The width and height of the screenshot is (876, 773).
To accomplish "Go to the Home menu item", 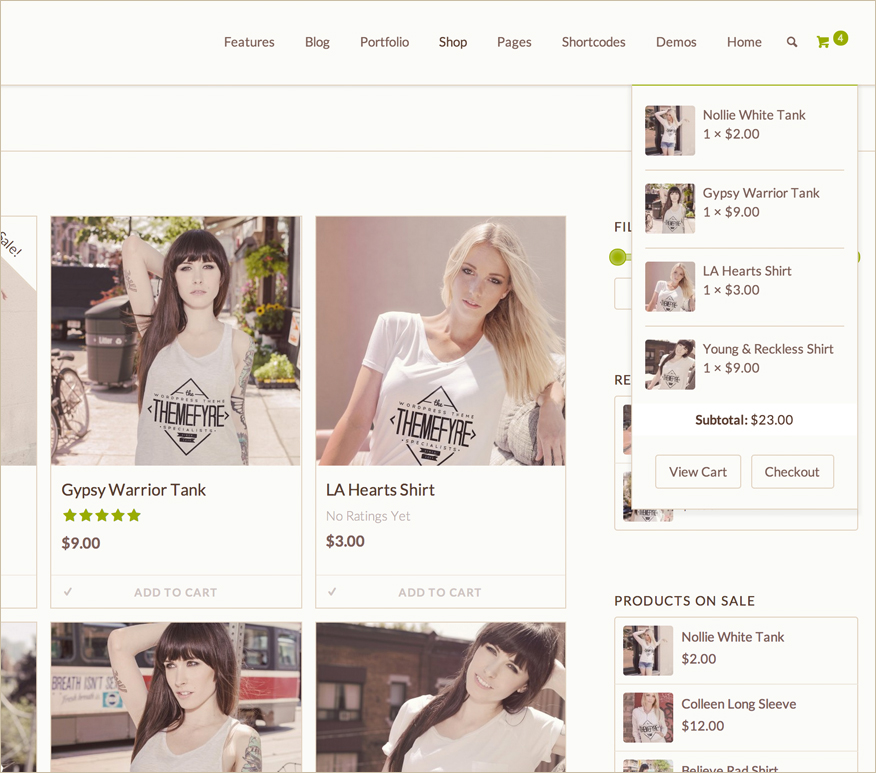I will tap(744, 42).
